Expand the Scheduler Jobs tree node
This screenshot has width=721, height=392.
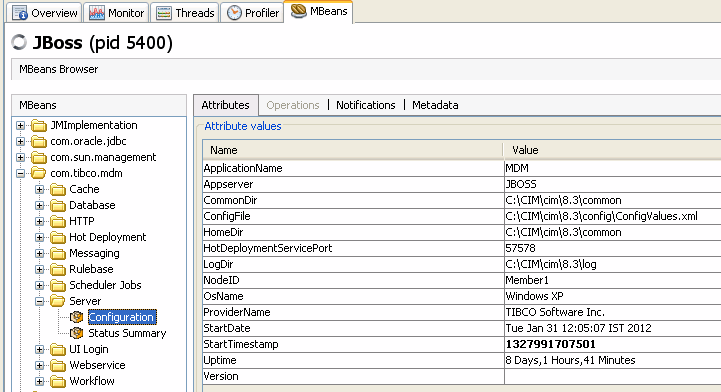pos(40,285)
